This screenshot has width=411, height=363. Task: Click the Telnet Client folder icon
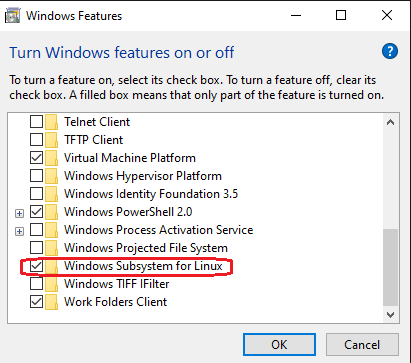[51, 122]
